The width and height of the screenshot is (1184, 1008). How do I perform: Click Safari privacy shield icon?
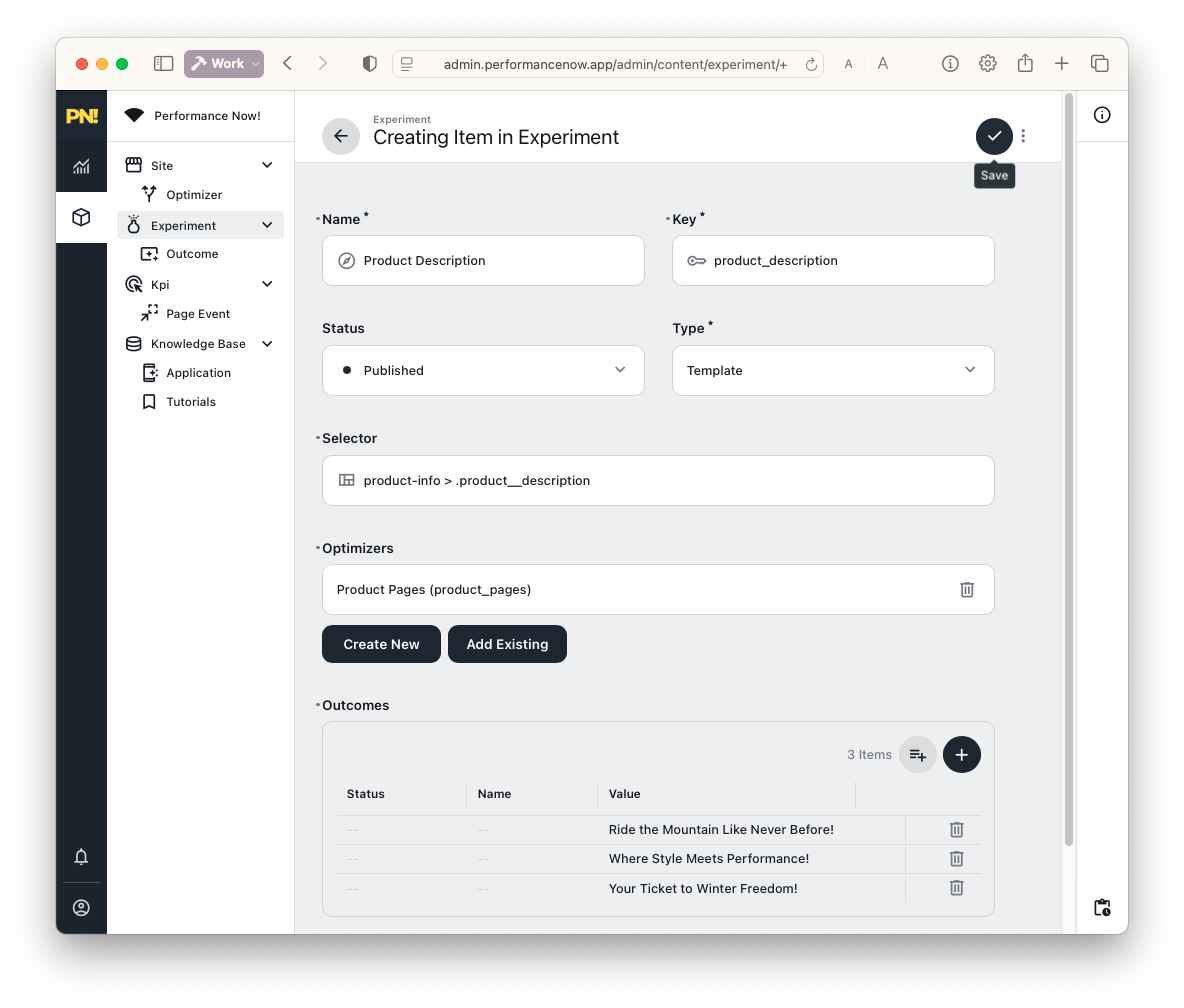(x=369, y=64)
